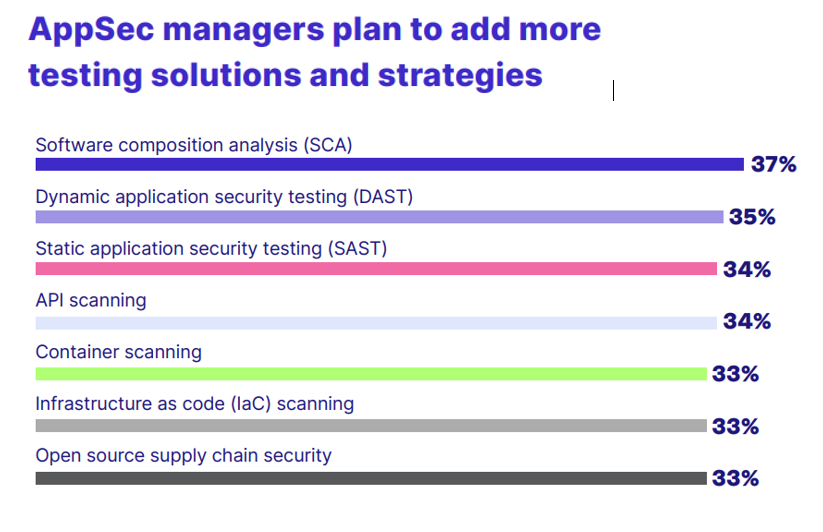This screenshot has width=823, height=532.
Task: Click the dark blue SCA bar
Action: coord(389,165)
